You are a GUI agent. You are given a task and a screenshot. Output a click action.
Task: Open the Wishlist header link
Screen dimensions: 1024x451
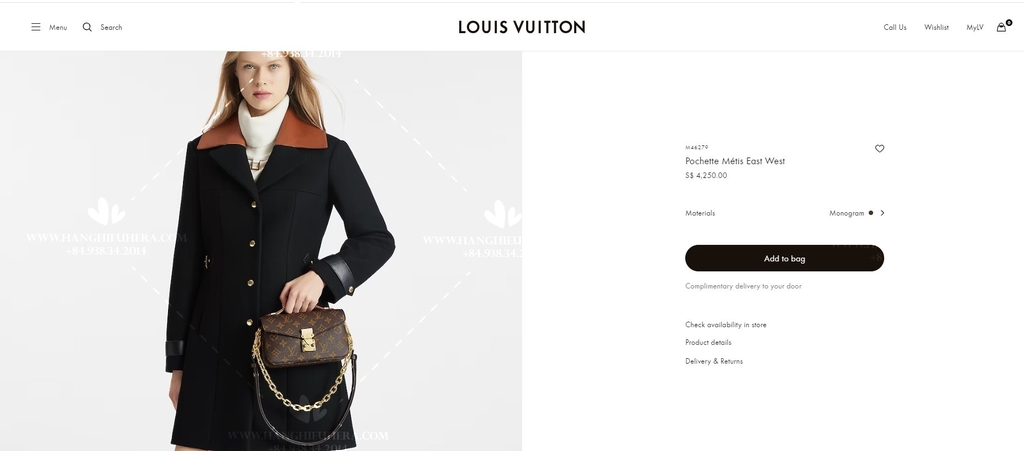(936, 27)
